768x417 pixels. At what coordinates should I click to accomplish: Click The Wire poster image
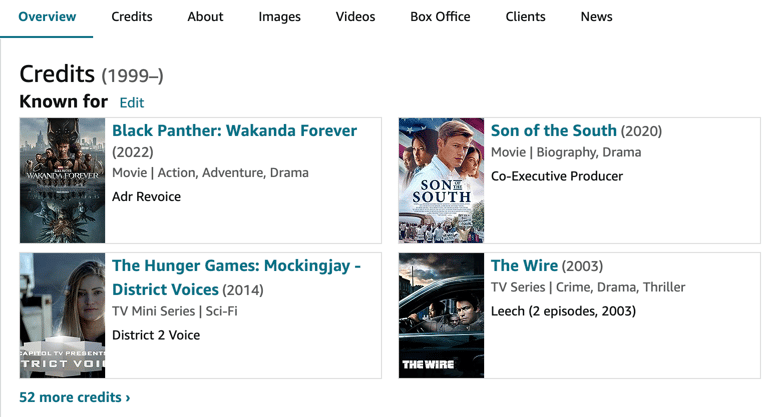point(441,316)
